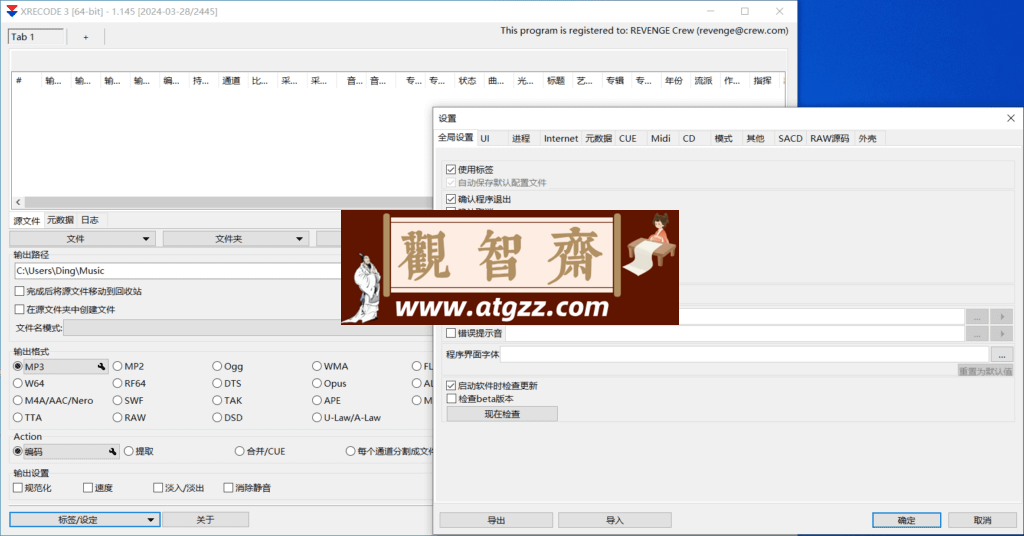Click the XRECODE logo in the title bar
1024x536 pixels.
[x=12, y=11]
